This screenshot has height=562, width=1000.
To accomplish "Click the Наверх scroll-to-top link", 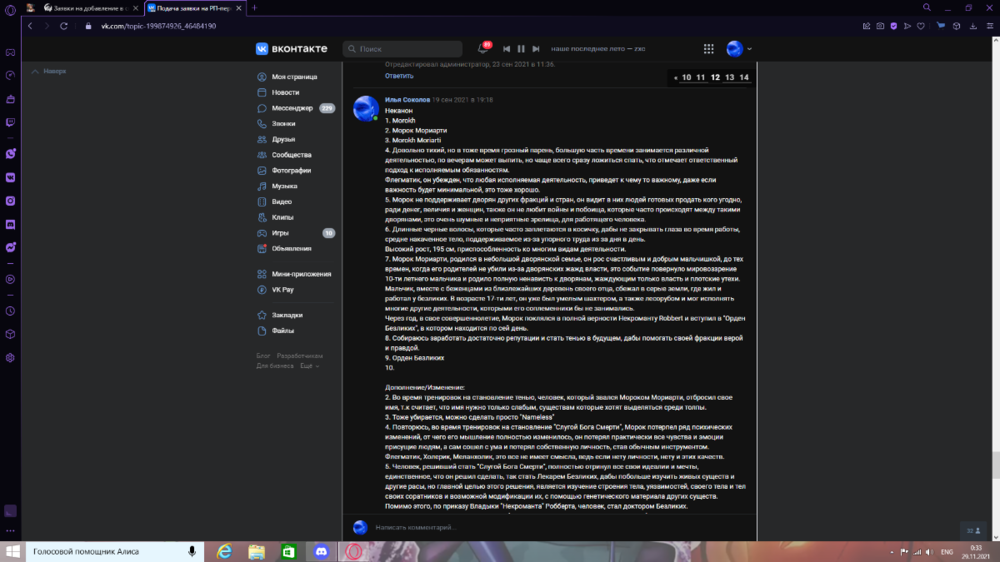I will [49, 71].
